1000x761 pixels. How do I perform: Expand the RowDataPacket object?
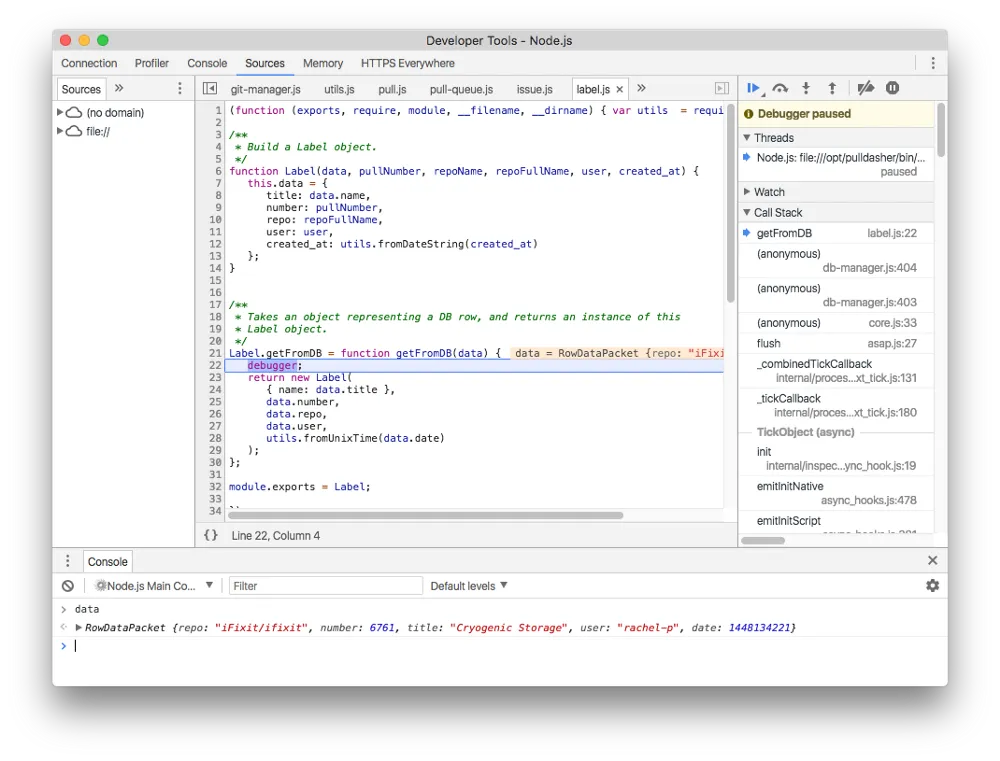[x=78, y=628]
